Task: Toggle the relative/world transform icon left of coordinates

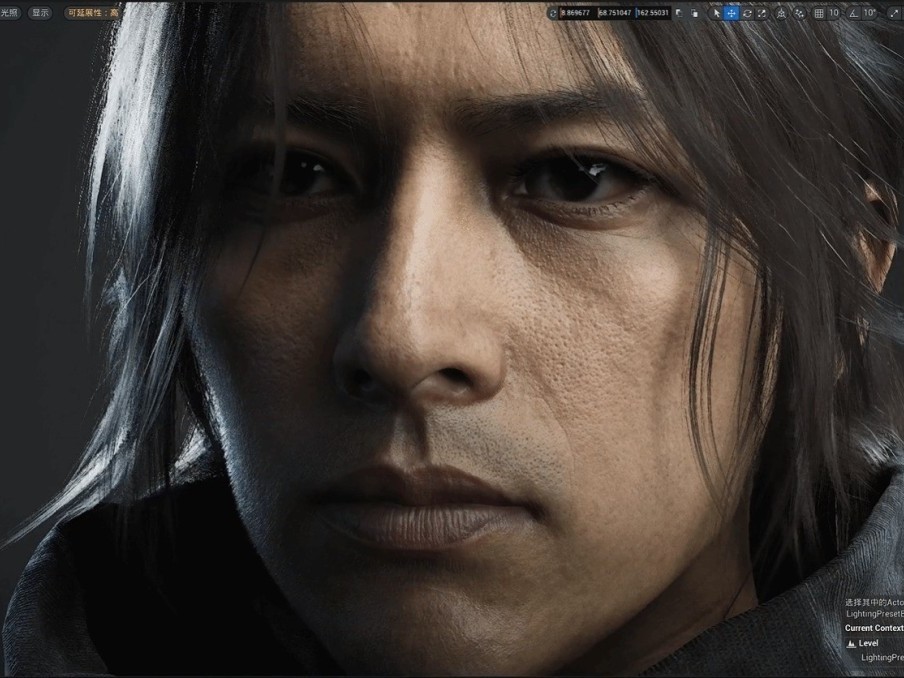Action: [554, 13]
